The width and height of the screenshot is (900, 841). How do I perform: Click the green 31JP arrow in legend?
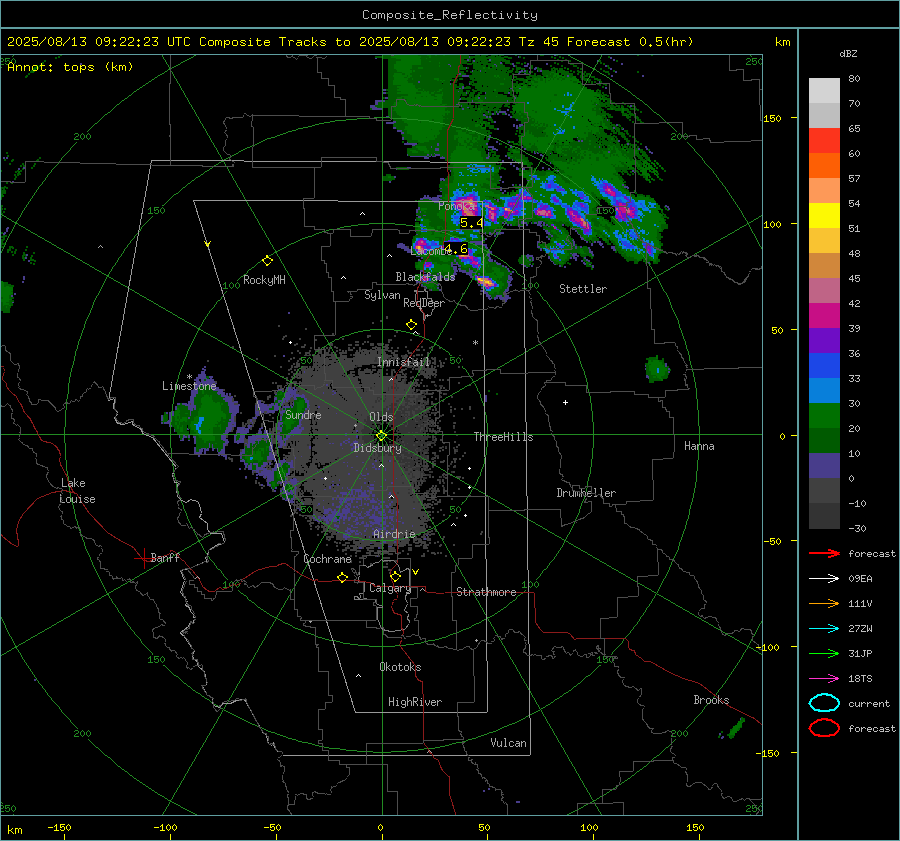(825, 653)
